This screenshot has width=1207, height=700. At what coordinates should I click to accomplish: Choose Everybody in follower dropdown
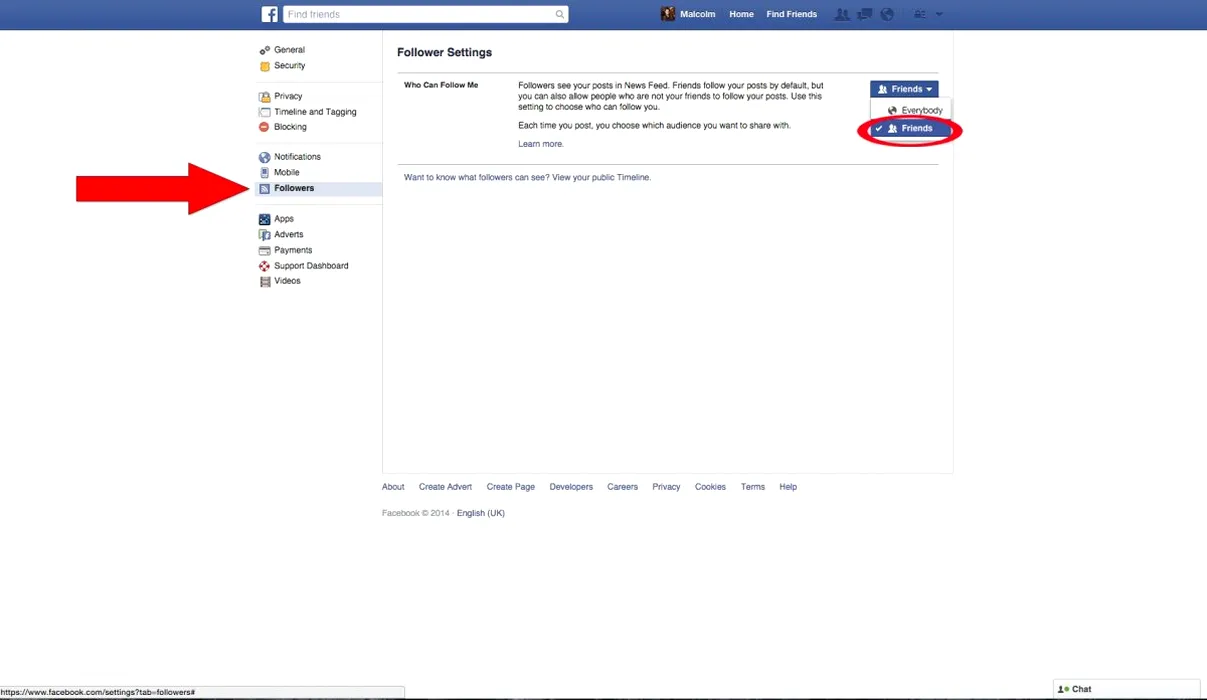point(915,110)
